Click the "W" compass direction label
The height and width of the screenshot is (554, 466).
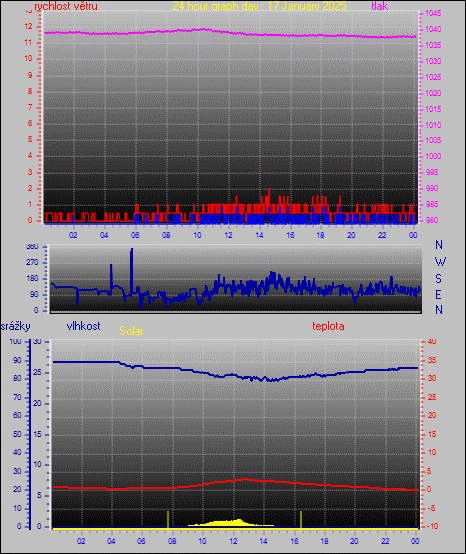[440, 262]
